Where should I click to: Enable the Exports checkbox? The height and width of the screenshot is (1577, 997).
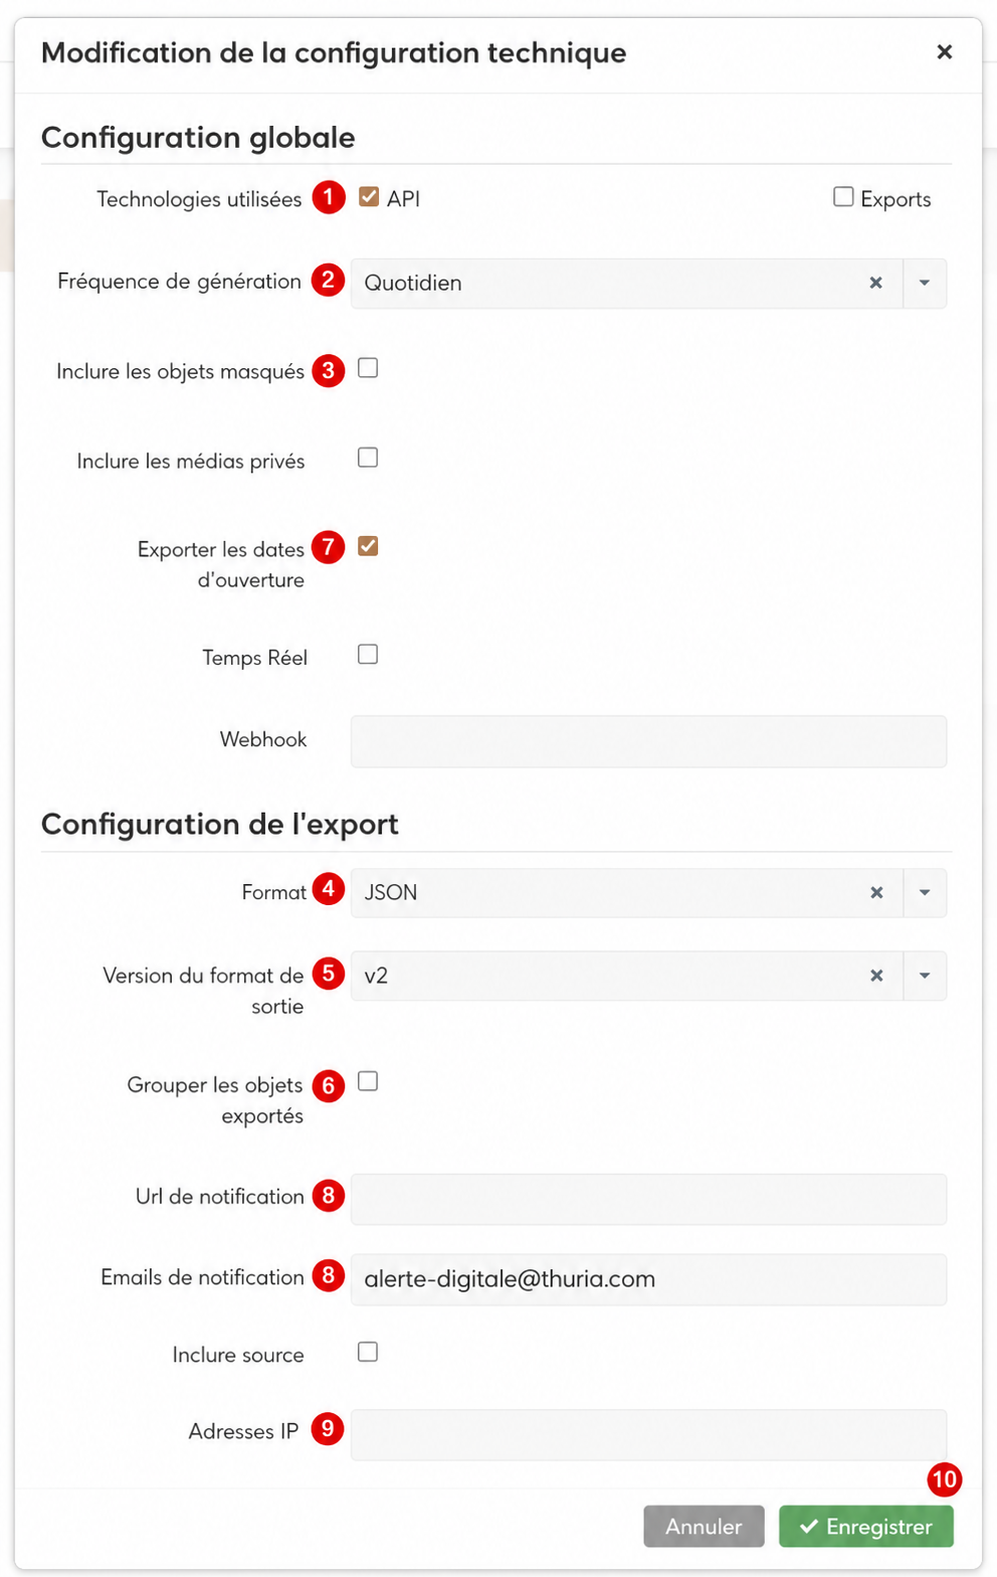[844, 197]
